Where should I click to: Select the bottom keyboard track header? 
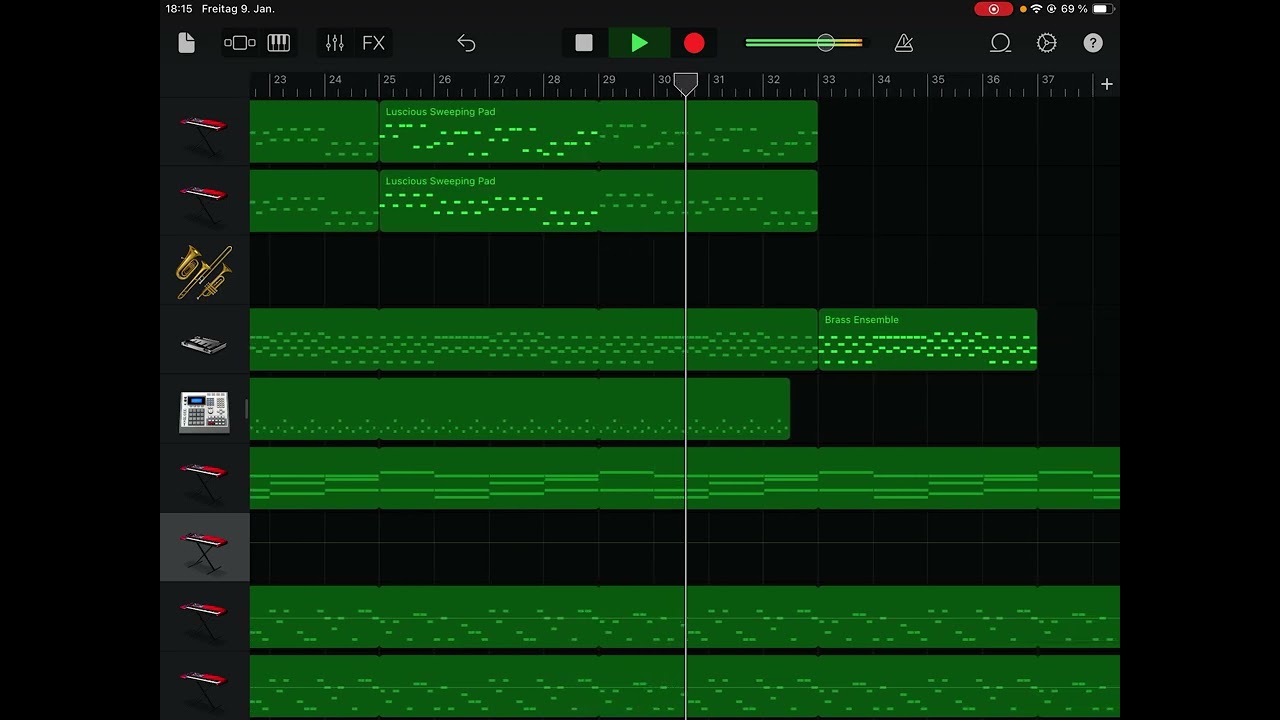pyautogui.click(x=204, y=686)
